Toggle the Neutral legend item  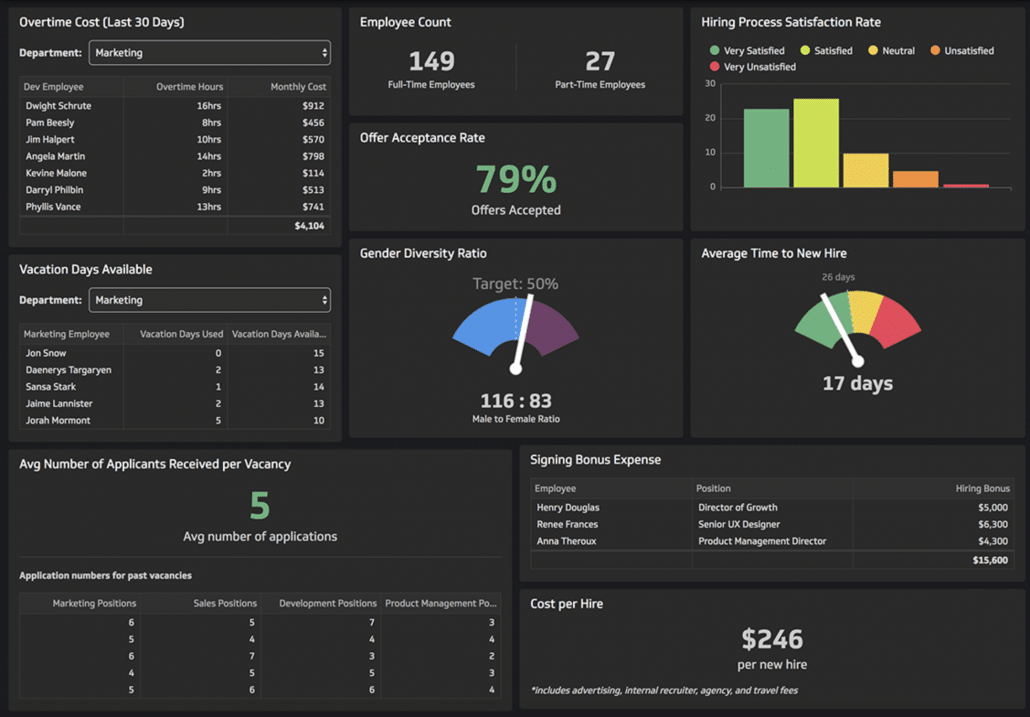click(891, 51)
